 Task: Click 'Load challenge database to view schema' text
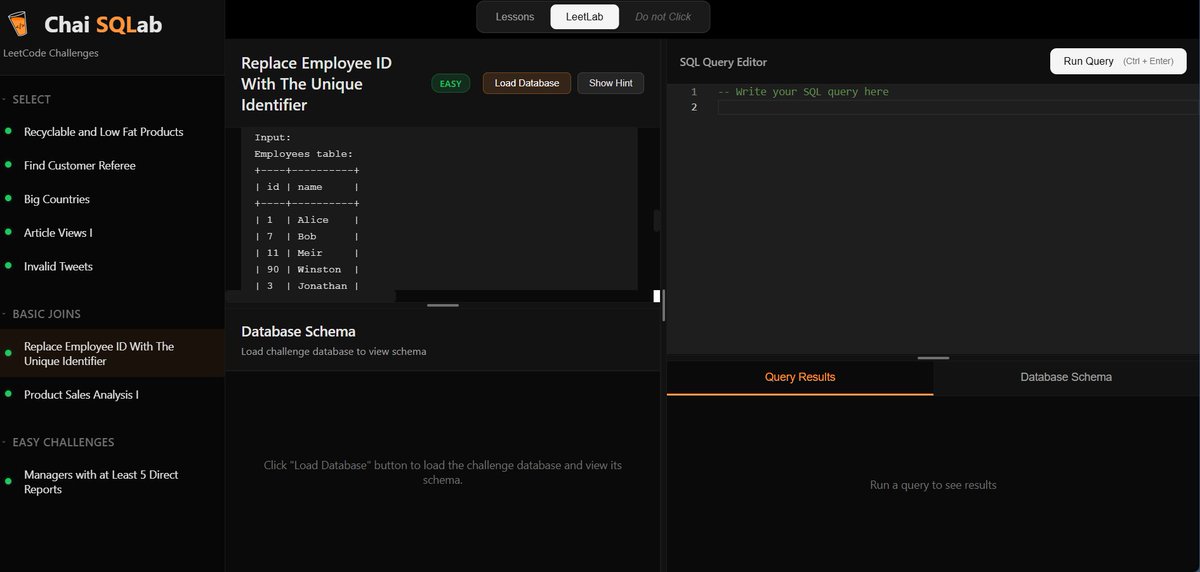click(x=334, y=352)
